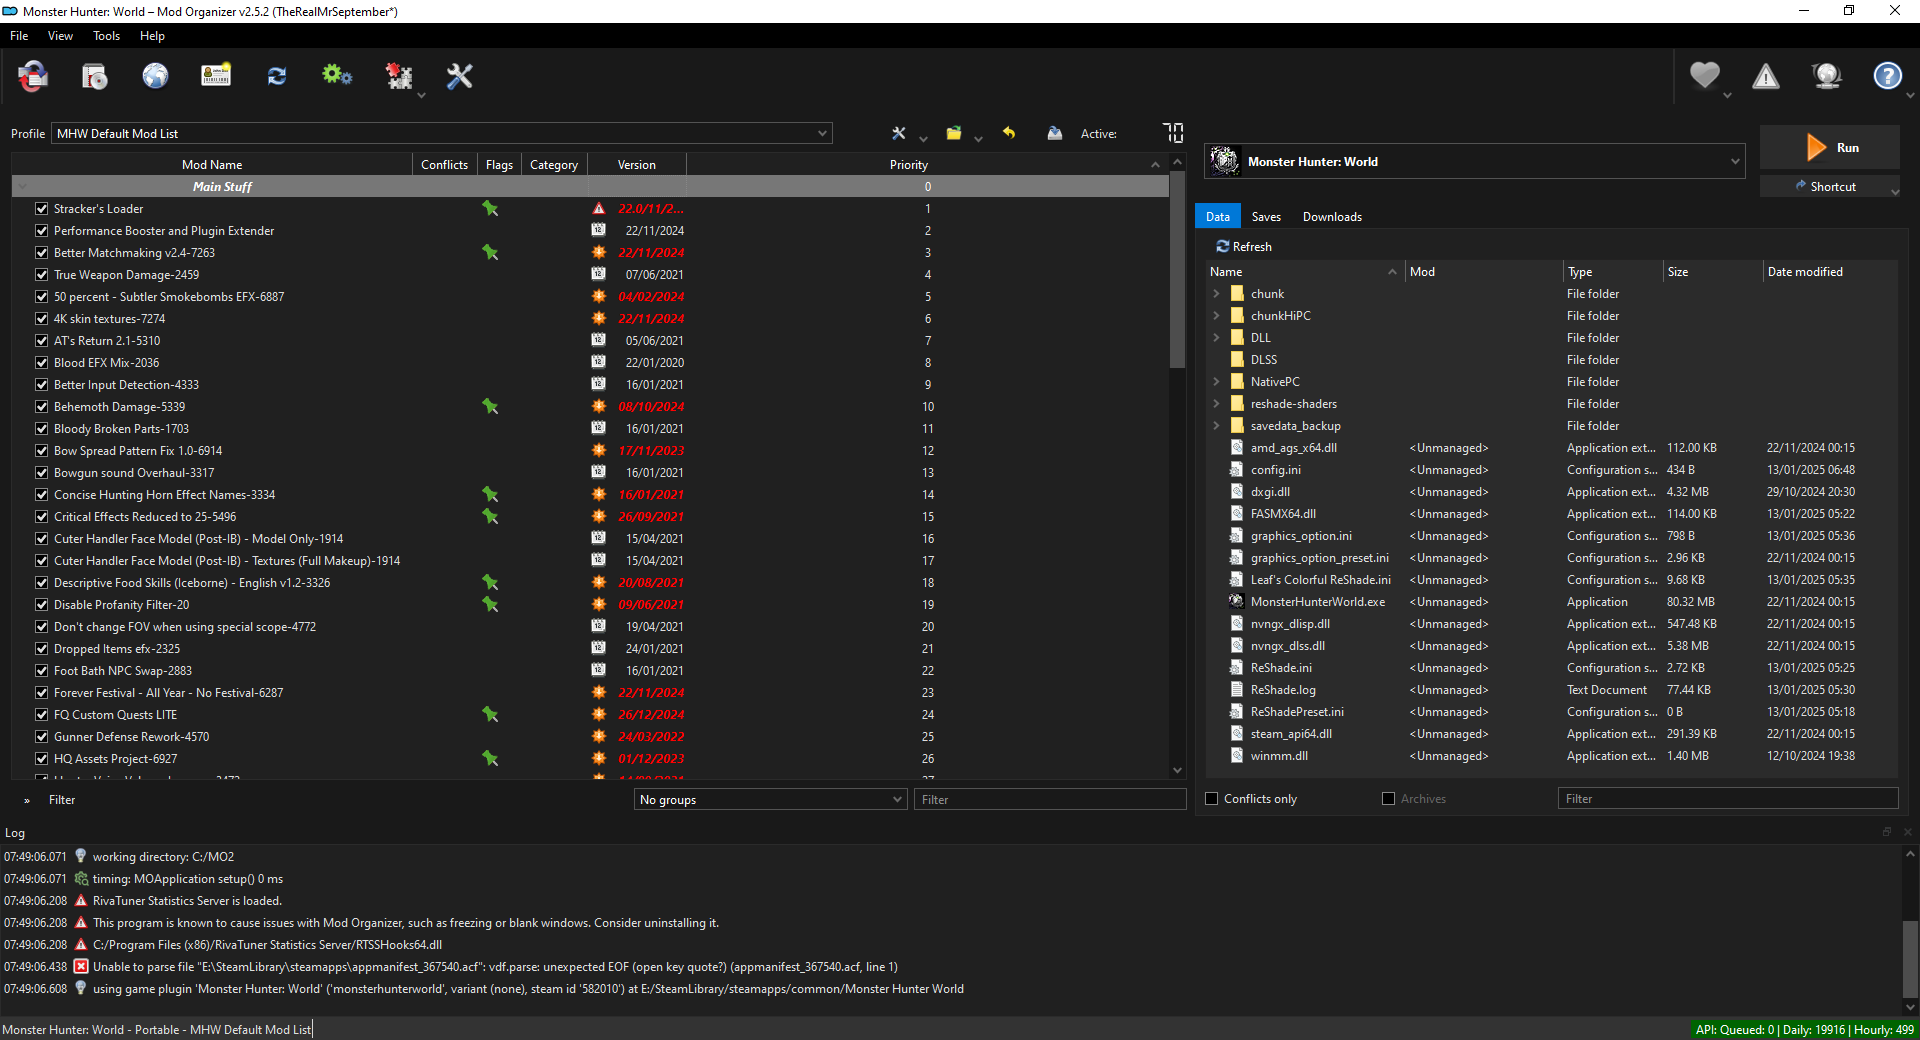
Task: Open the Tools puzzle-piece icon
Action: (399, 76)
